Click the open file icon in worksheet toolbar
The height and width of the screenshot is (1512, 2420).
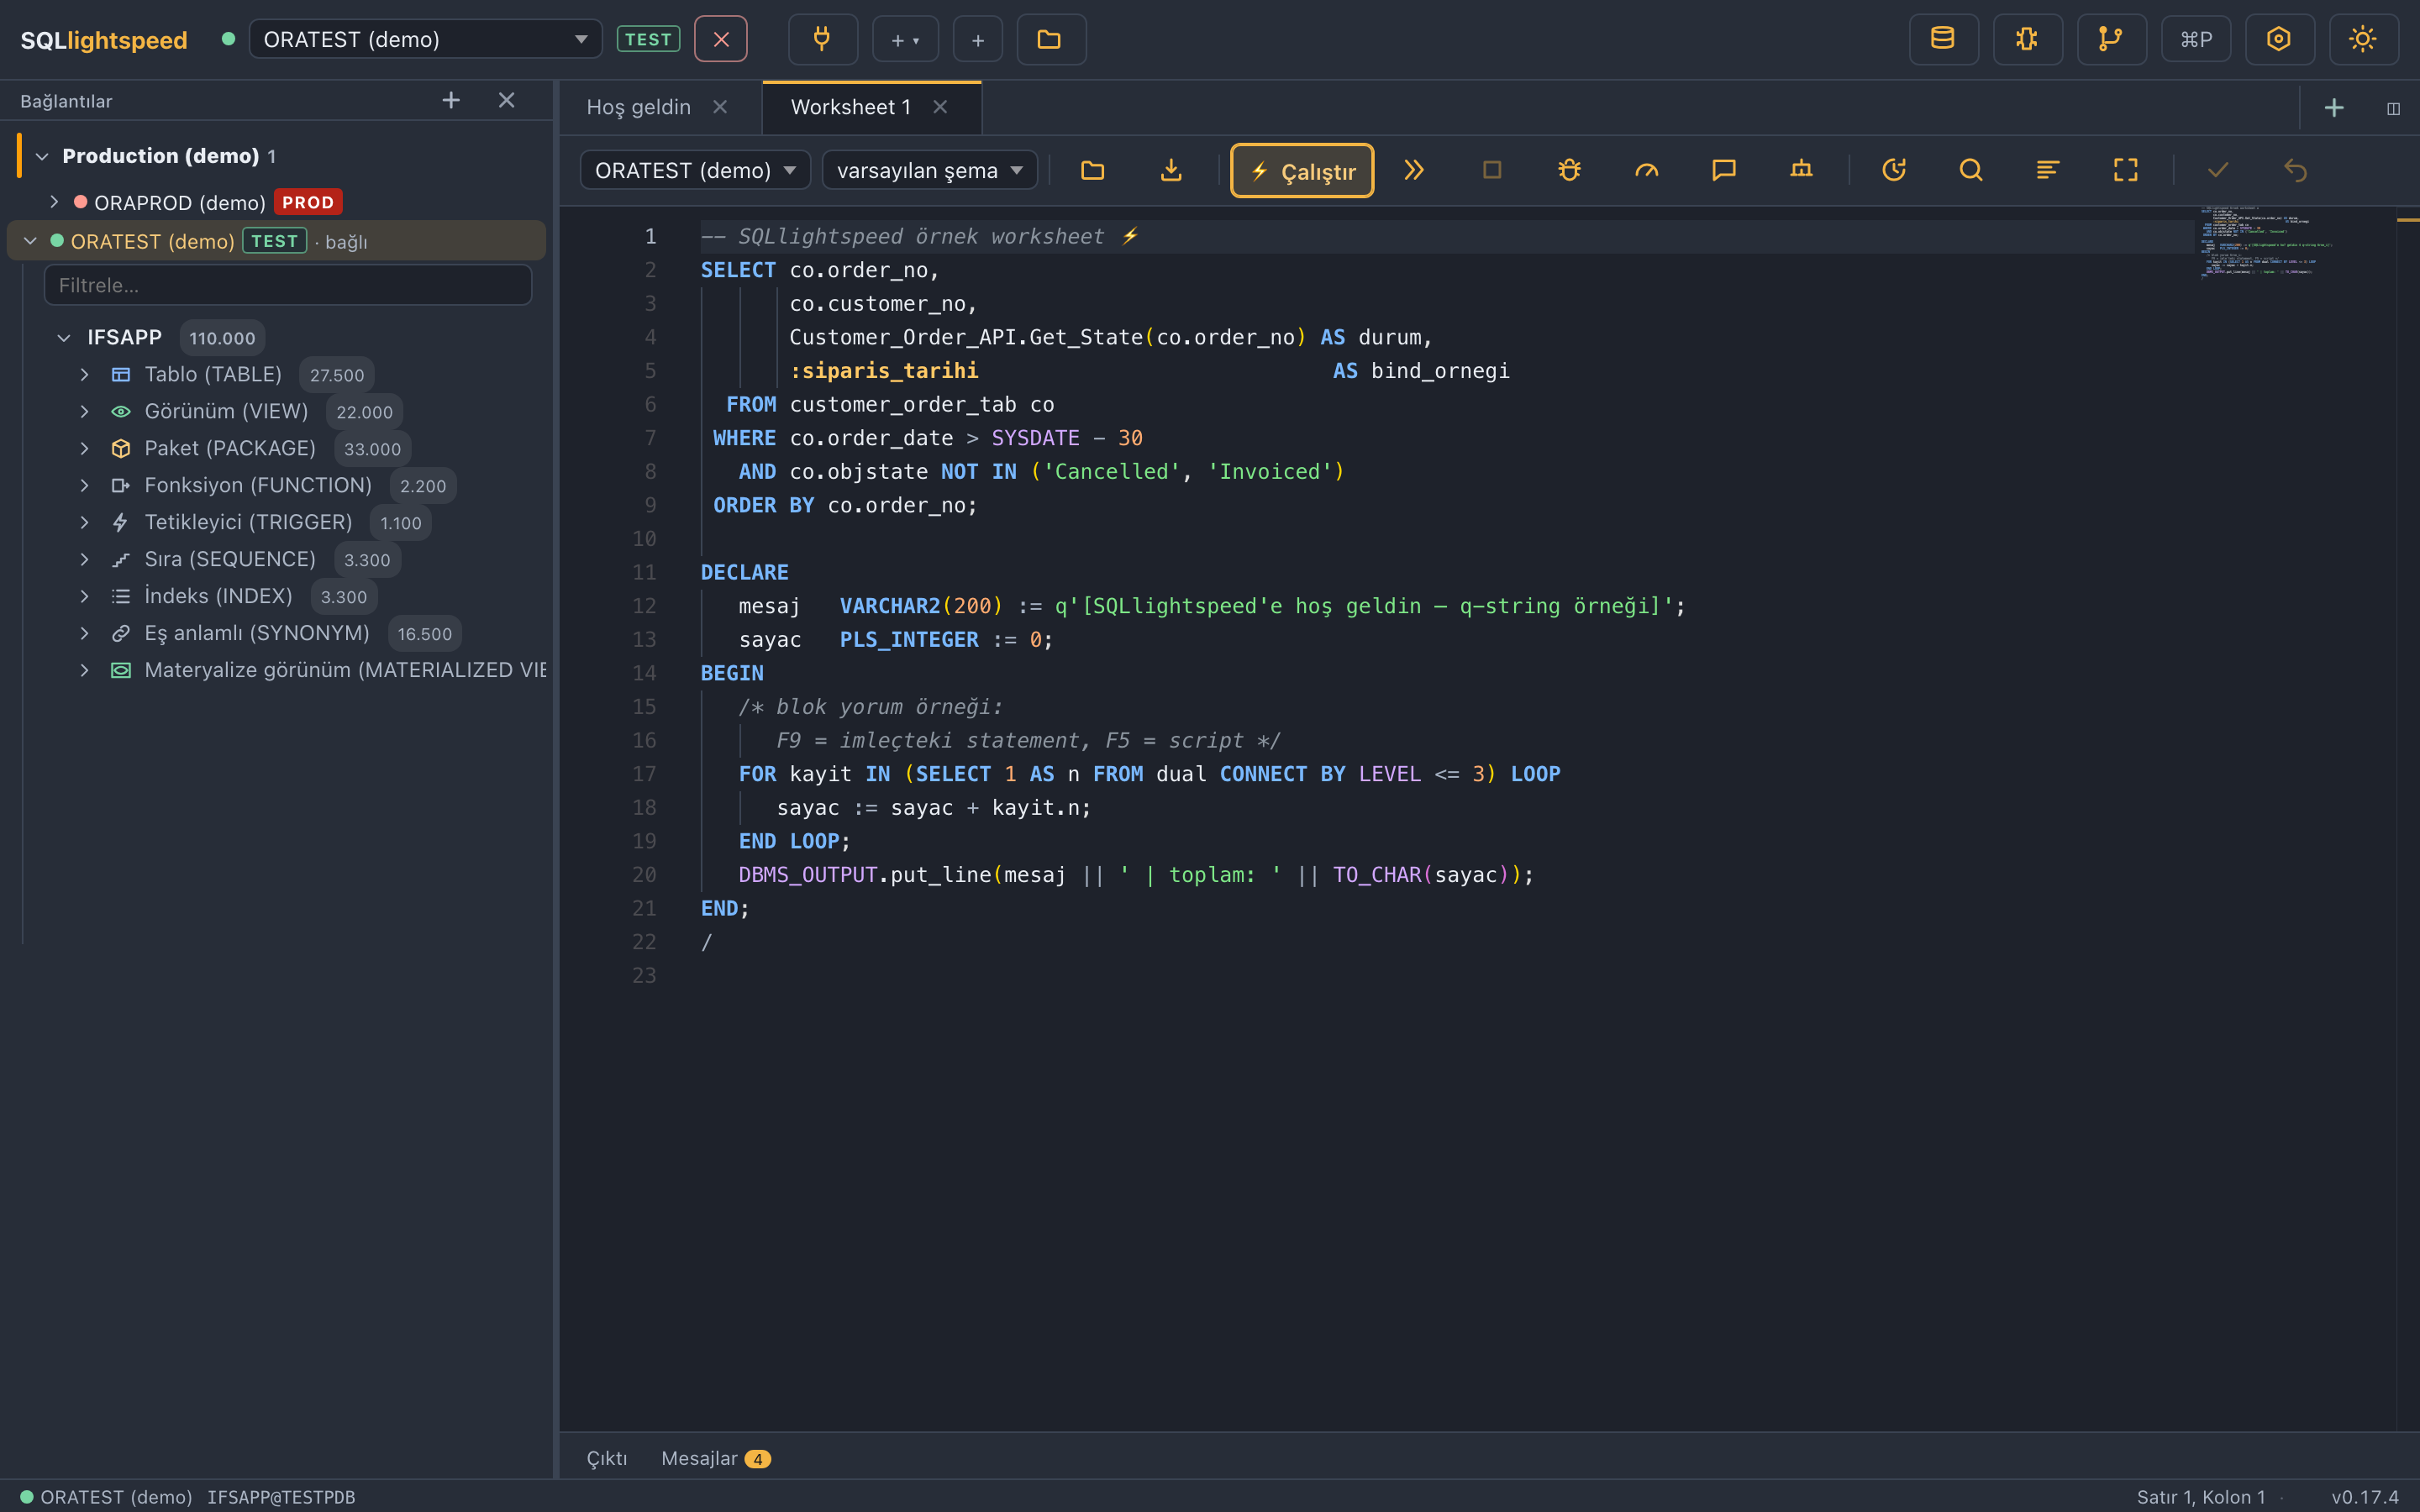click(x=1092, y=170)
